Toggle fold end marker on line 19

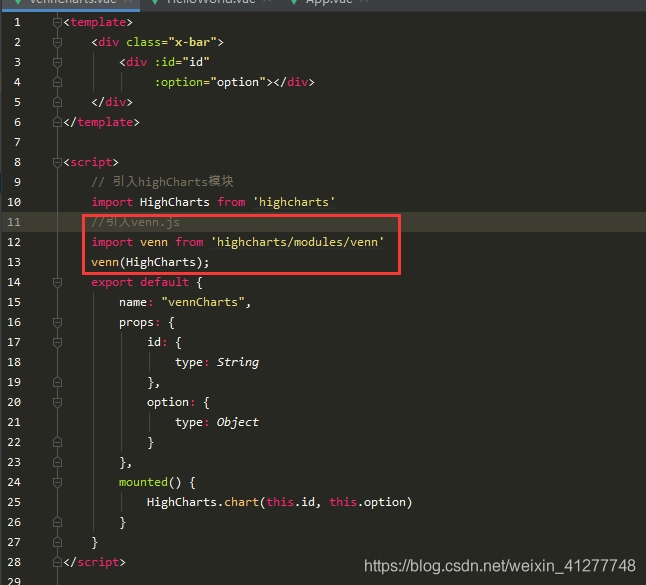58,382
